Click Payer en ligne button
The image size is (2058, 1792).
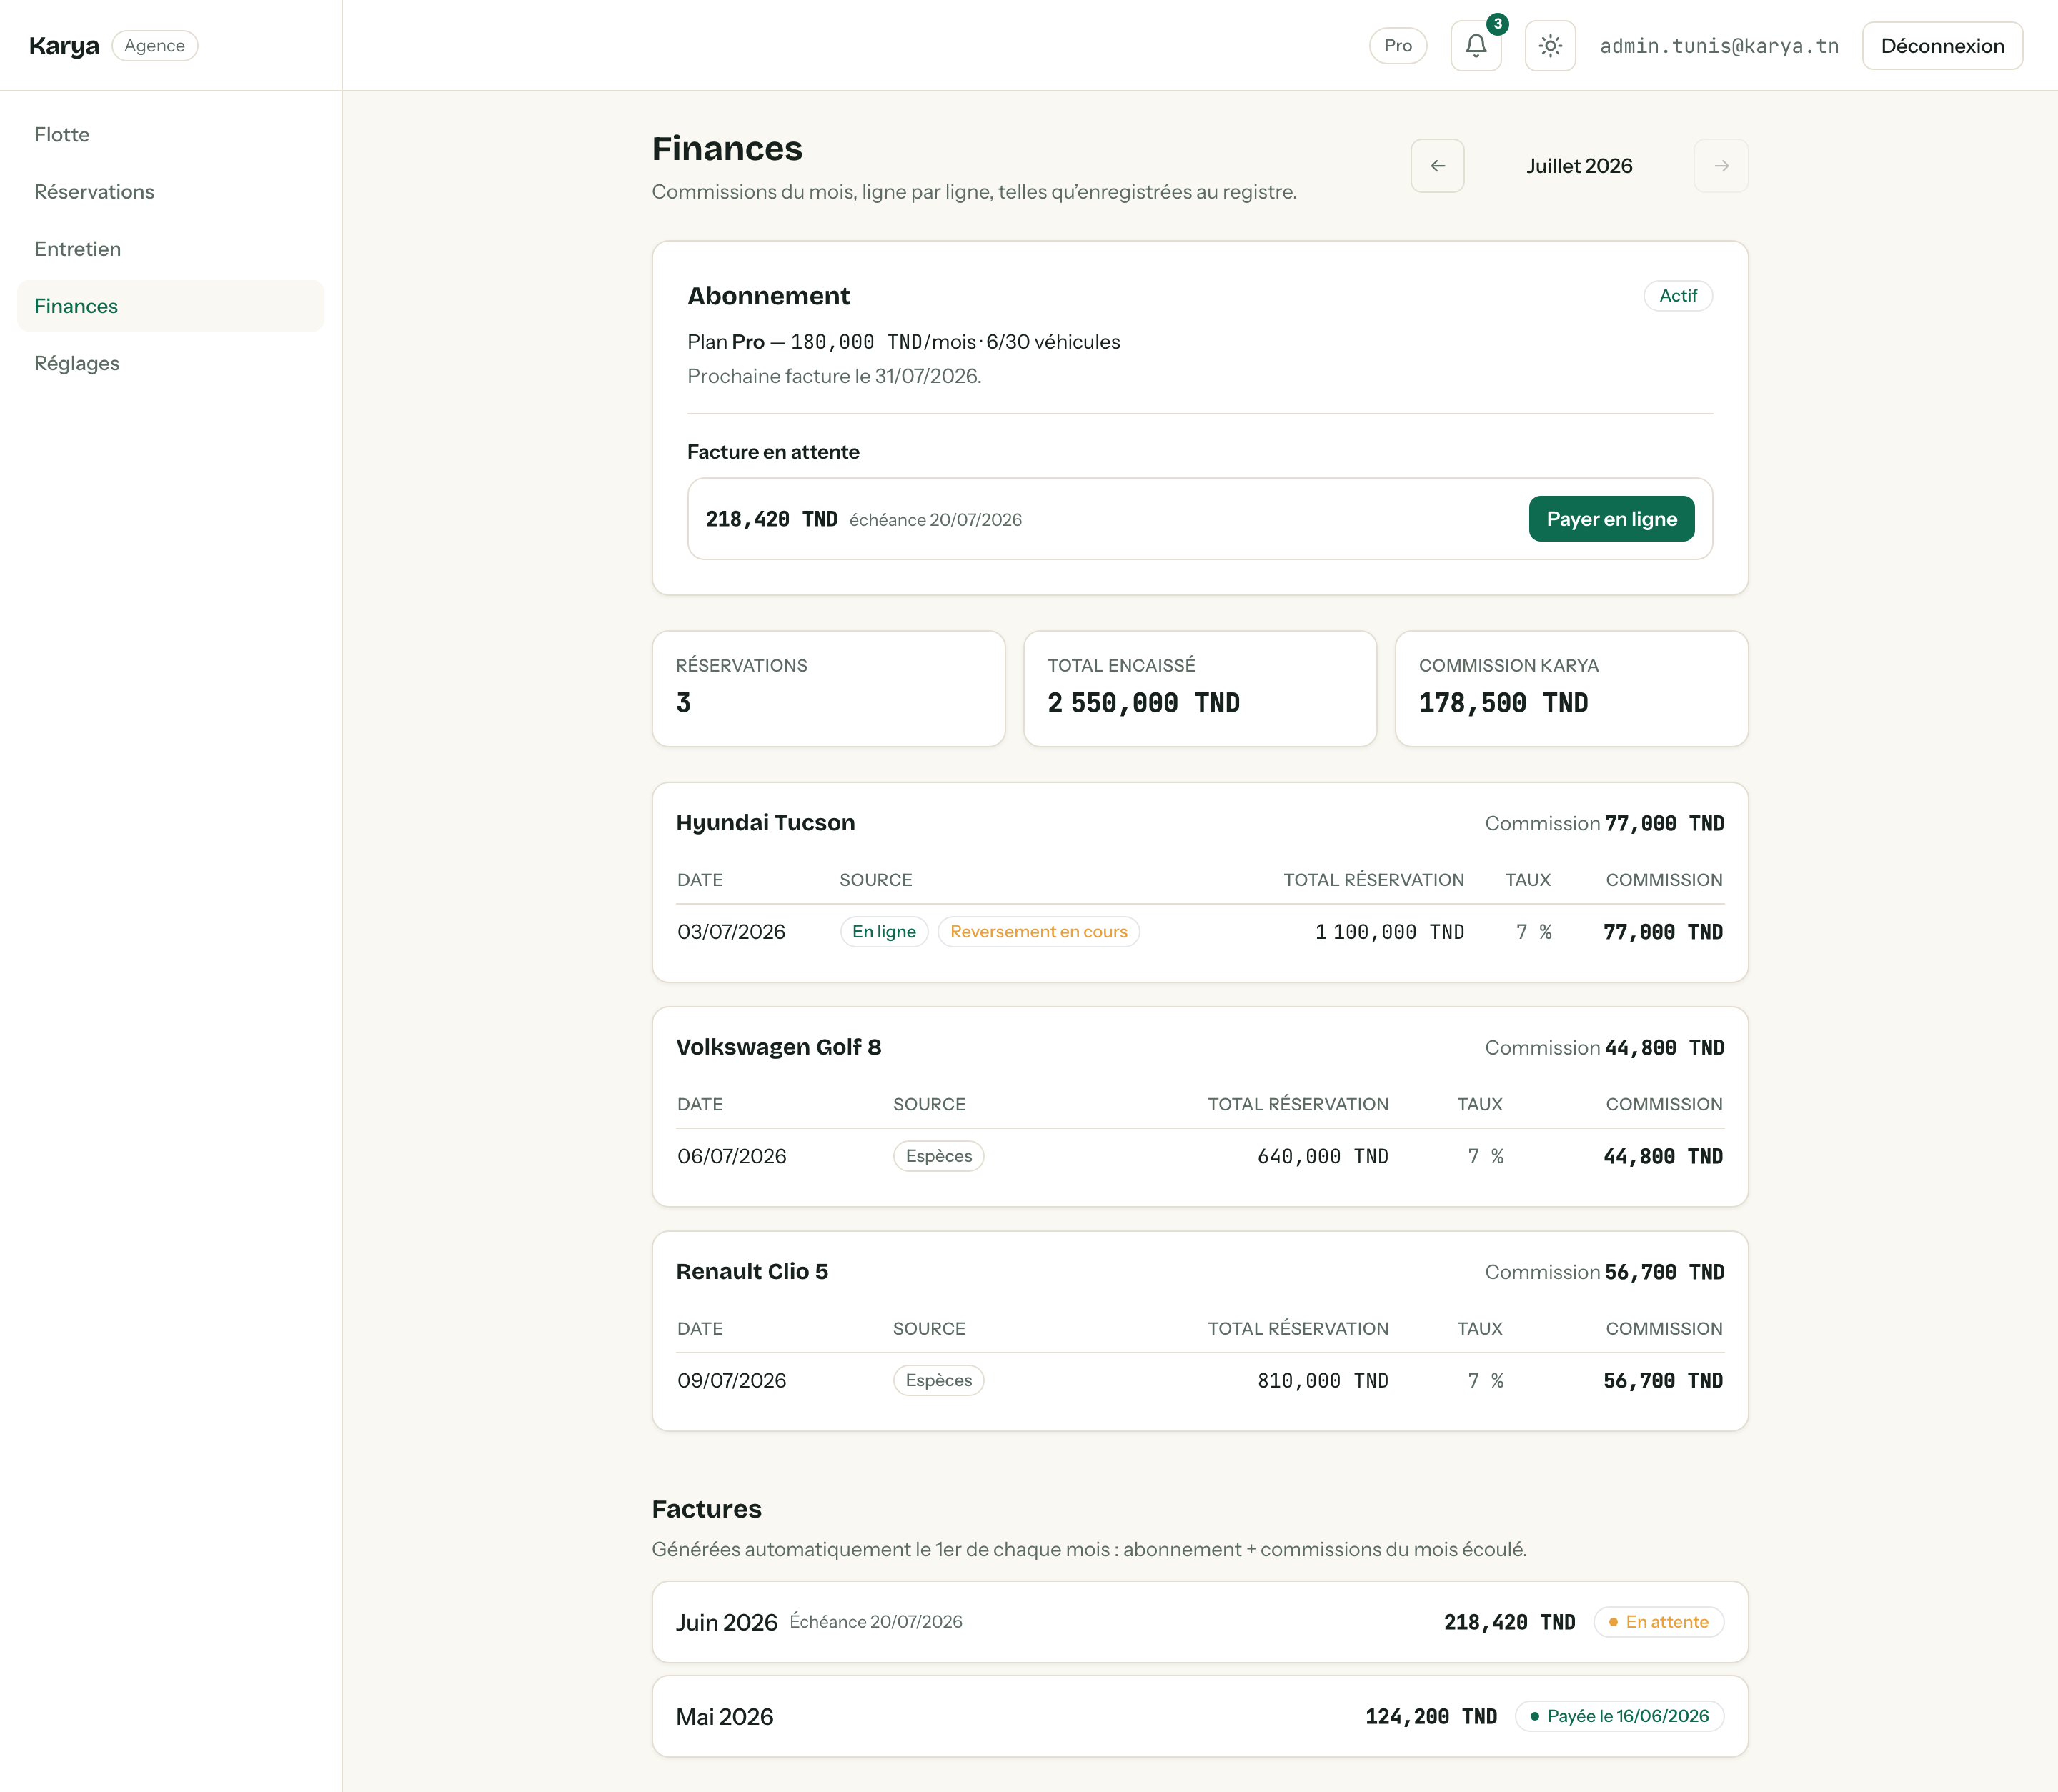[x=1611, y=519]
